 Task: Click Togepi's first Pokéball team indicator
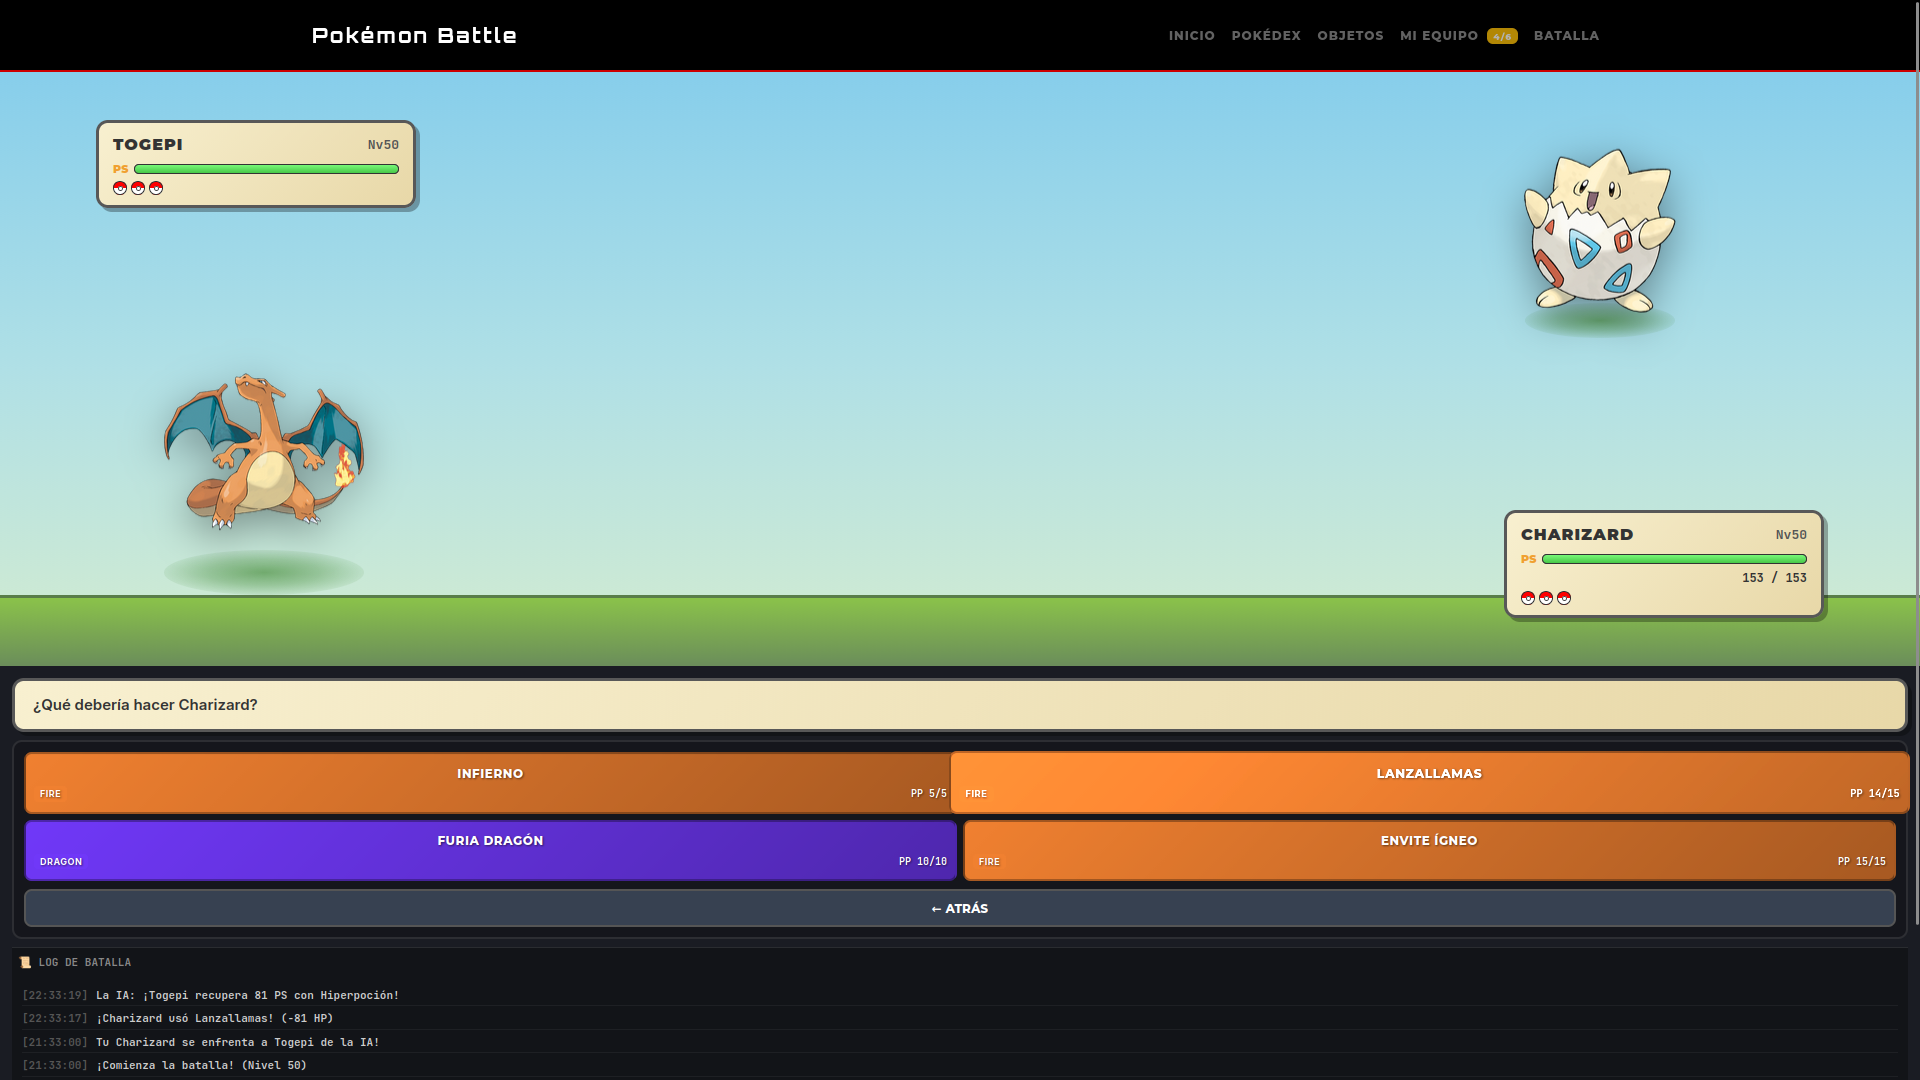(120, 188)
